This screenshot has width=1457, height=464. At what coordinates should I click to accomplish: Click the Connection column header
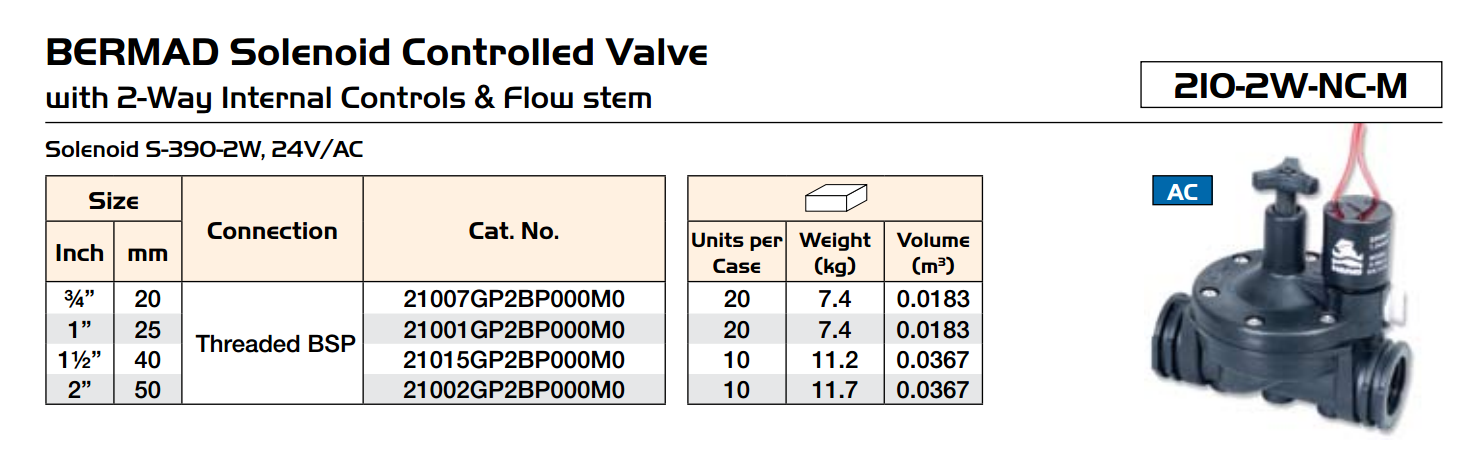(x=272, y=230)
